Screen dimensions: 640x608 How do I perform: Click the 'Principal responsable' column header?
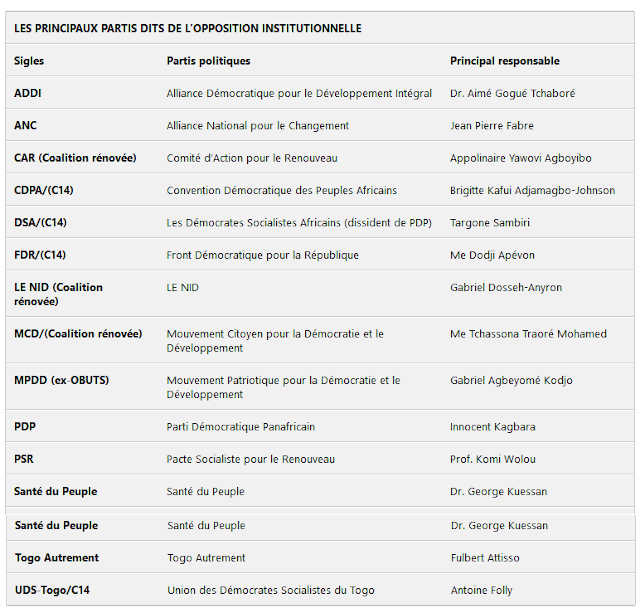[504, 61]
